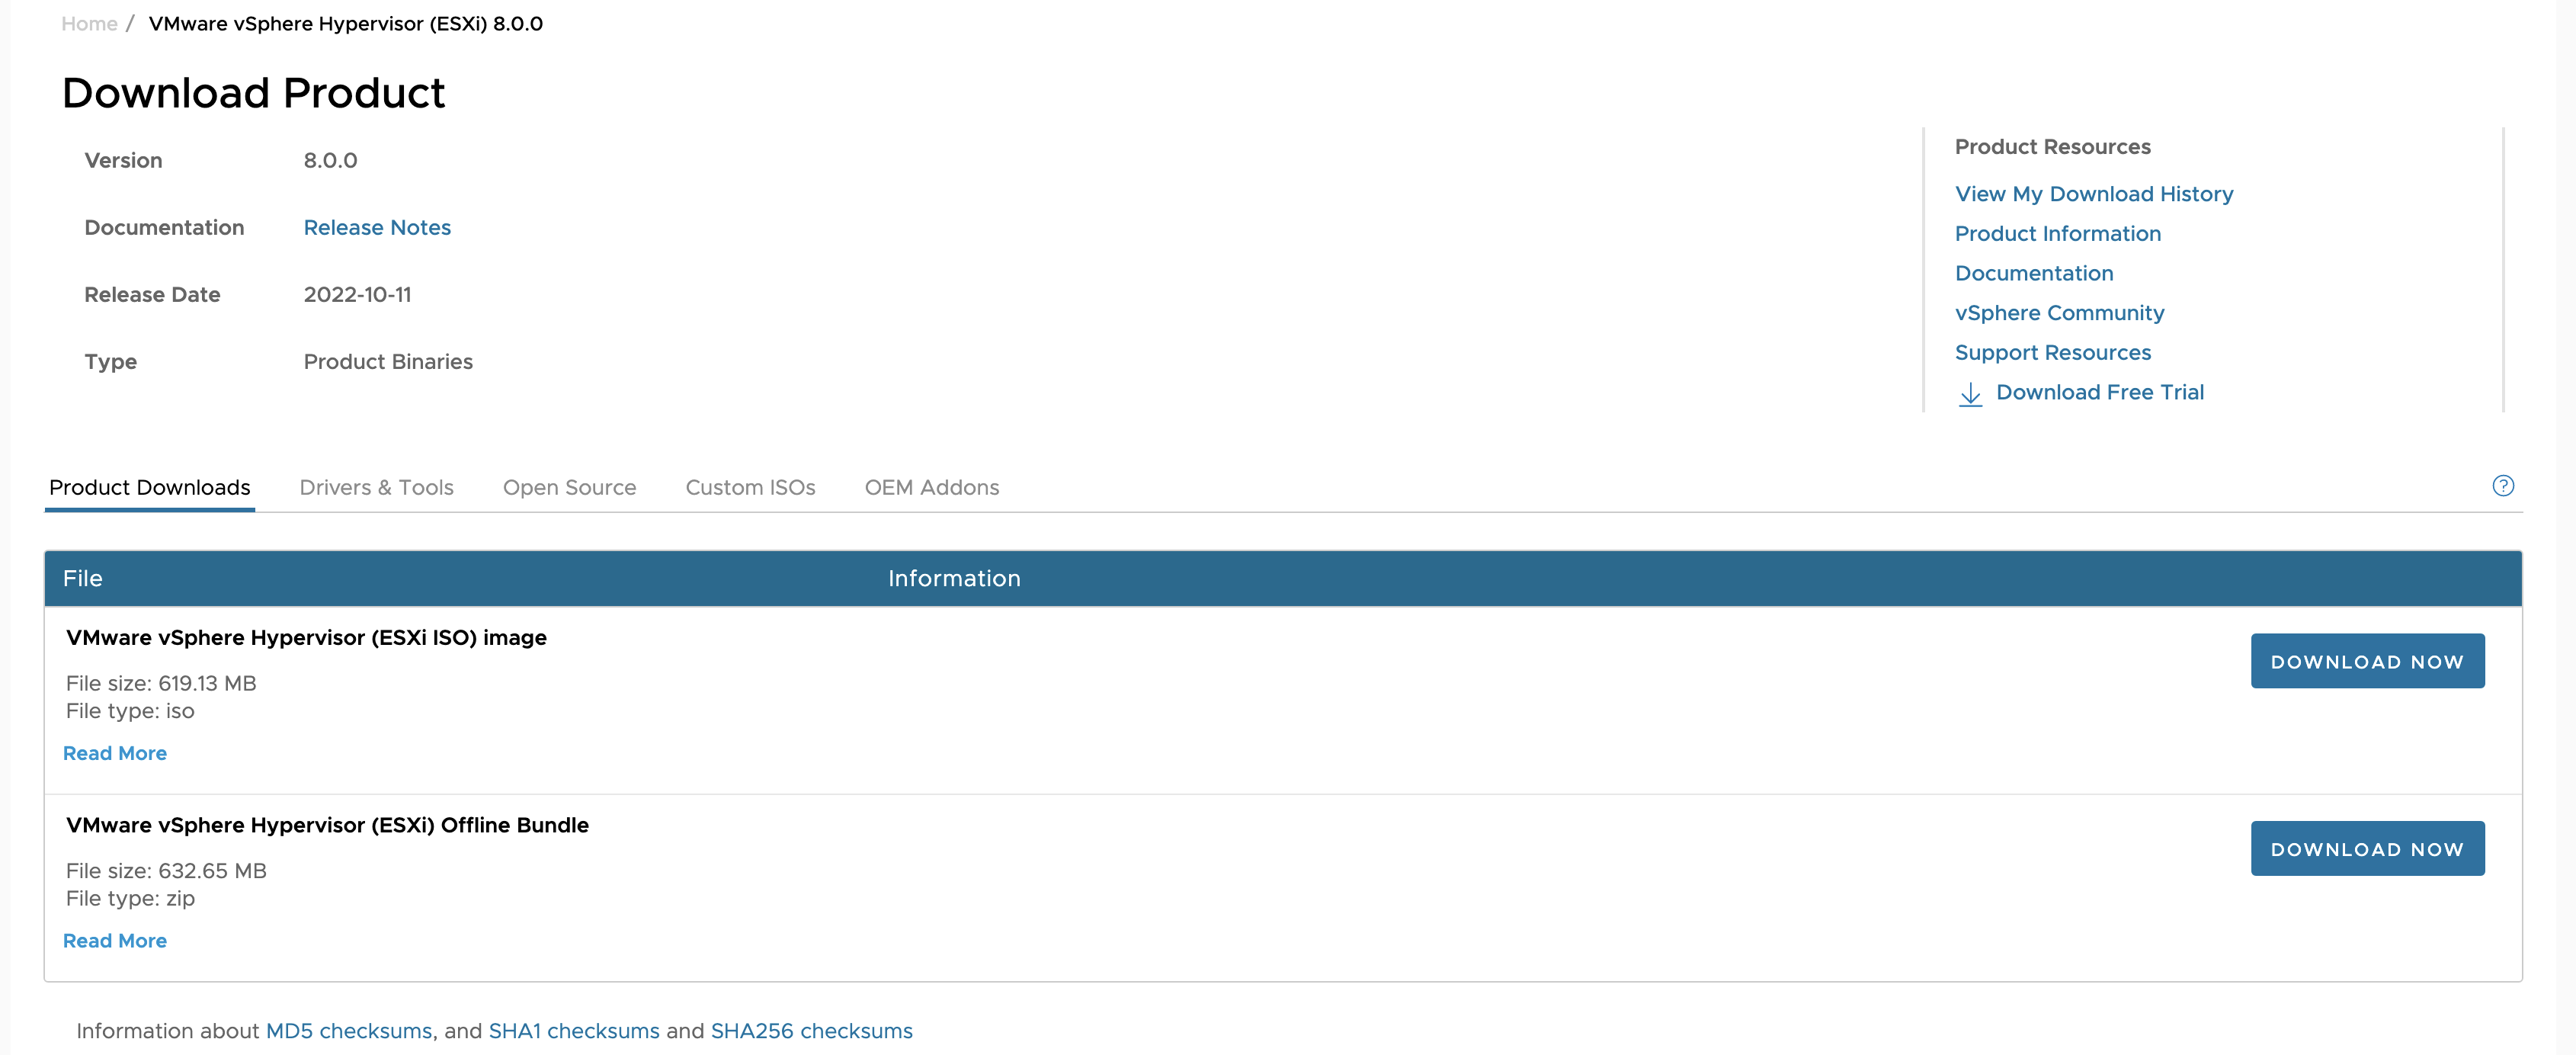Expand Read More under Offline Bundle
Image resolution: width=2576 pixels, height=1055 pixels.
115,940
